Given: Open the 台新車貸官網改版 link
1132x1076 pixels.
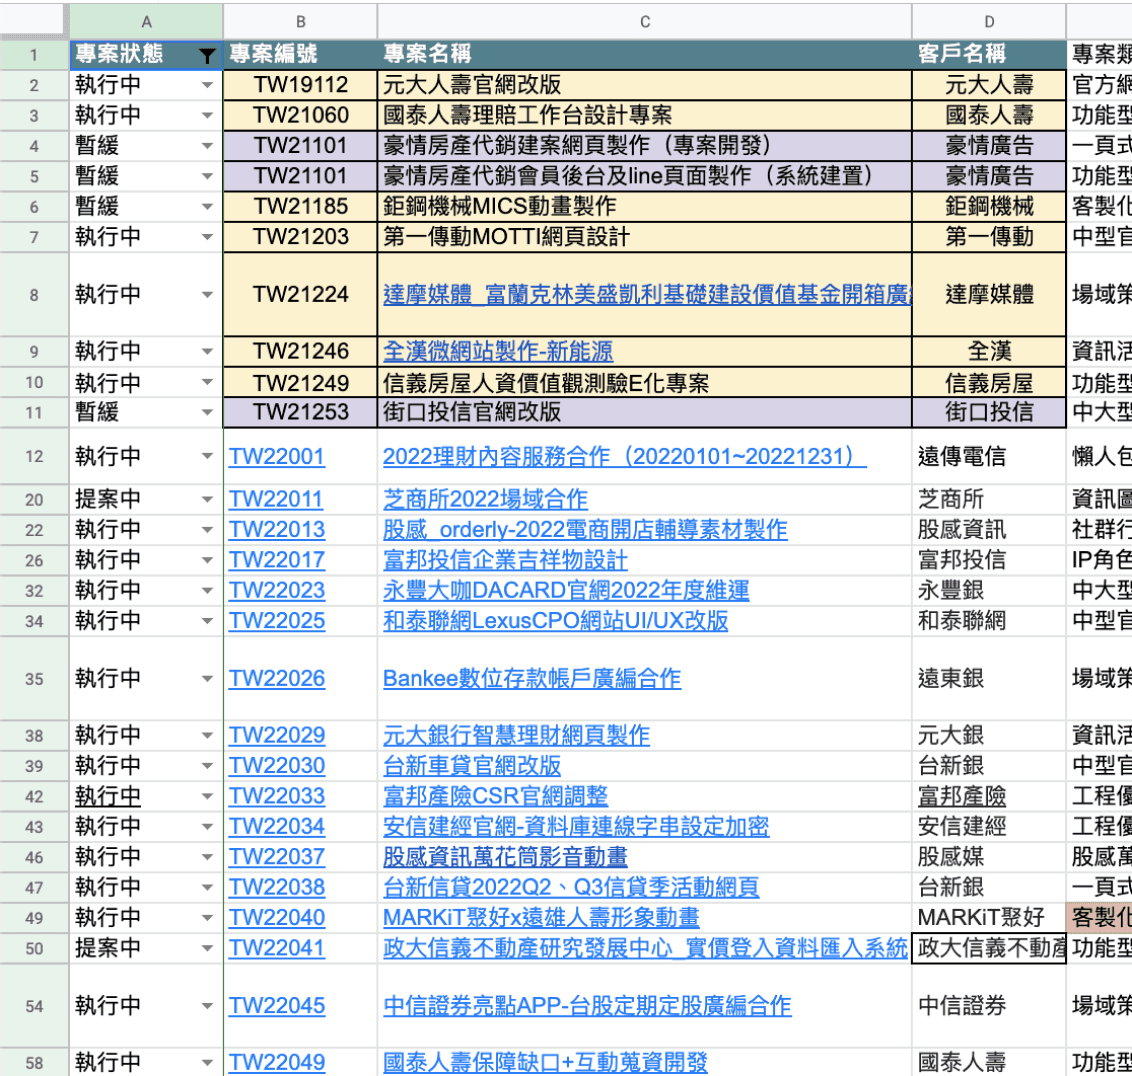Looking at the screenshot, I should 472,766.
